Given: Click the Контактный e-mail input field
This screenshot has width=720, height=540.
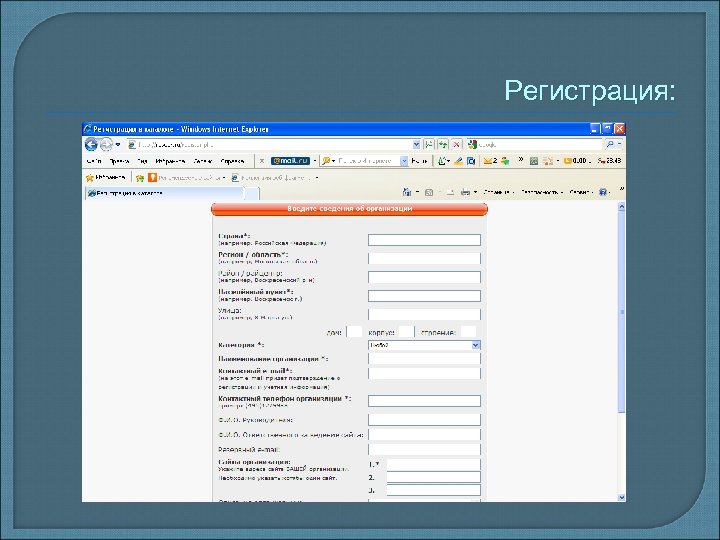Looking at the screenshot, I should (424, 373).
